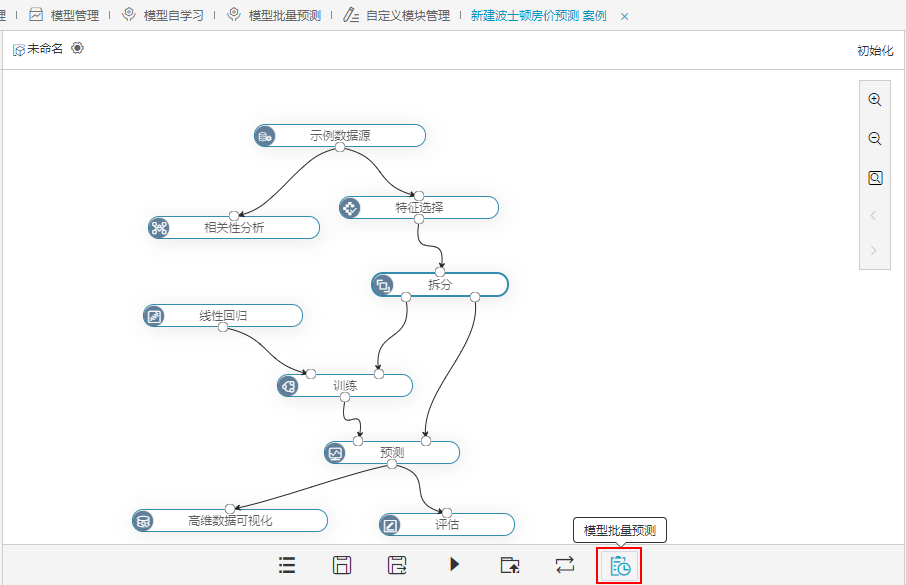The width and height of the screenshot is (906, 585).
Task: Select the 特征选择 node
Action: (x=419, y=208)
